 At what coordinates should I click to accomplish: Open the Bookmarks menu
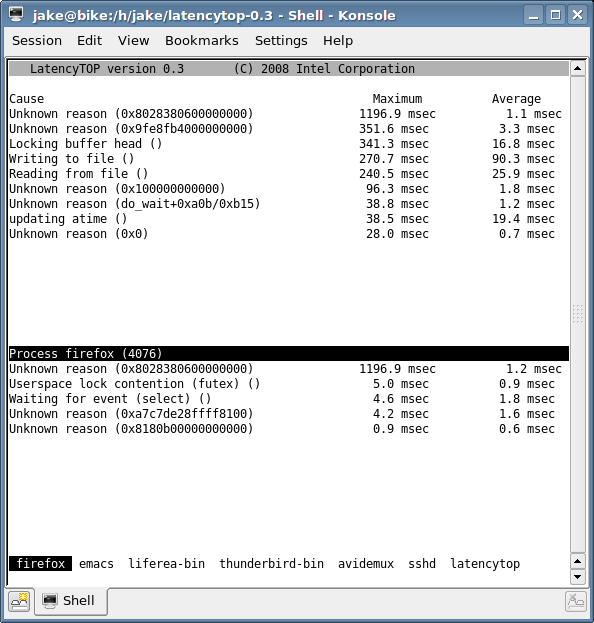coord(202,41)
